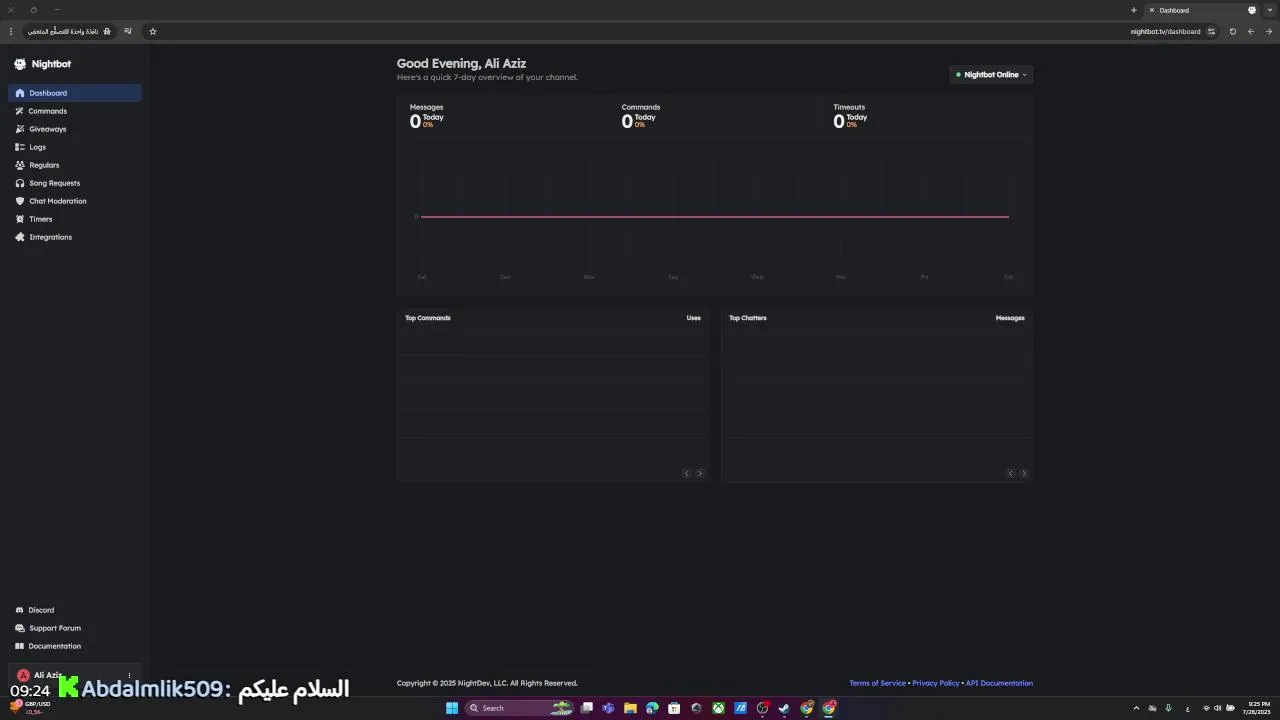Image resolution: width=1280 pixels, height=720 pixels.
Task: Go to next page of Top Commands
Action: (x=700, y=473)
